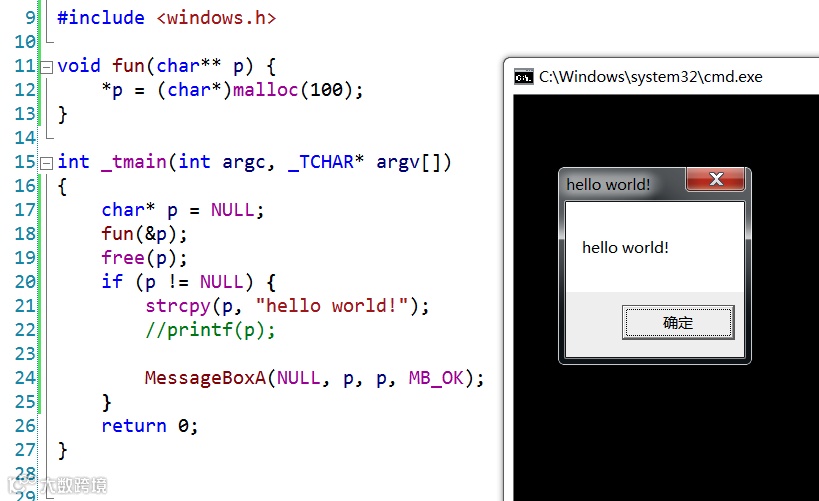
Task: Click the free(p); statement
Action: pos(144,258)
